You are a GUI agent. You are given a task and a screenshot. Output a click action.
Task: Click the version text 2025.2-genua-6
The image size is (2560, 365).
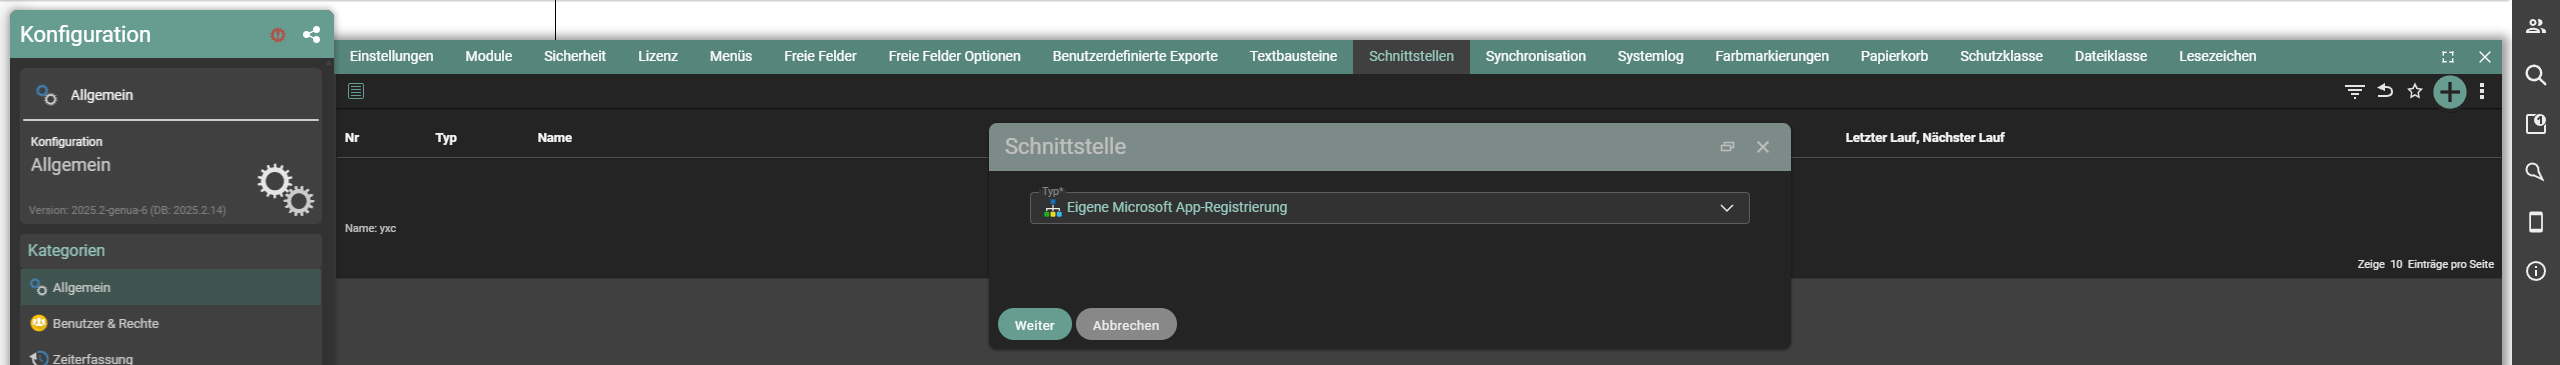pyautogui.click(x=127, y=211)
